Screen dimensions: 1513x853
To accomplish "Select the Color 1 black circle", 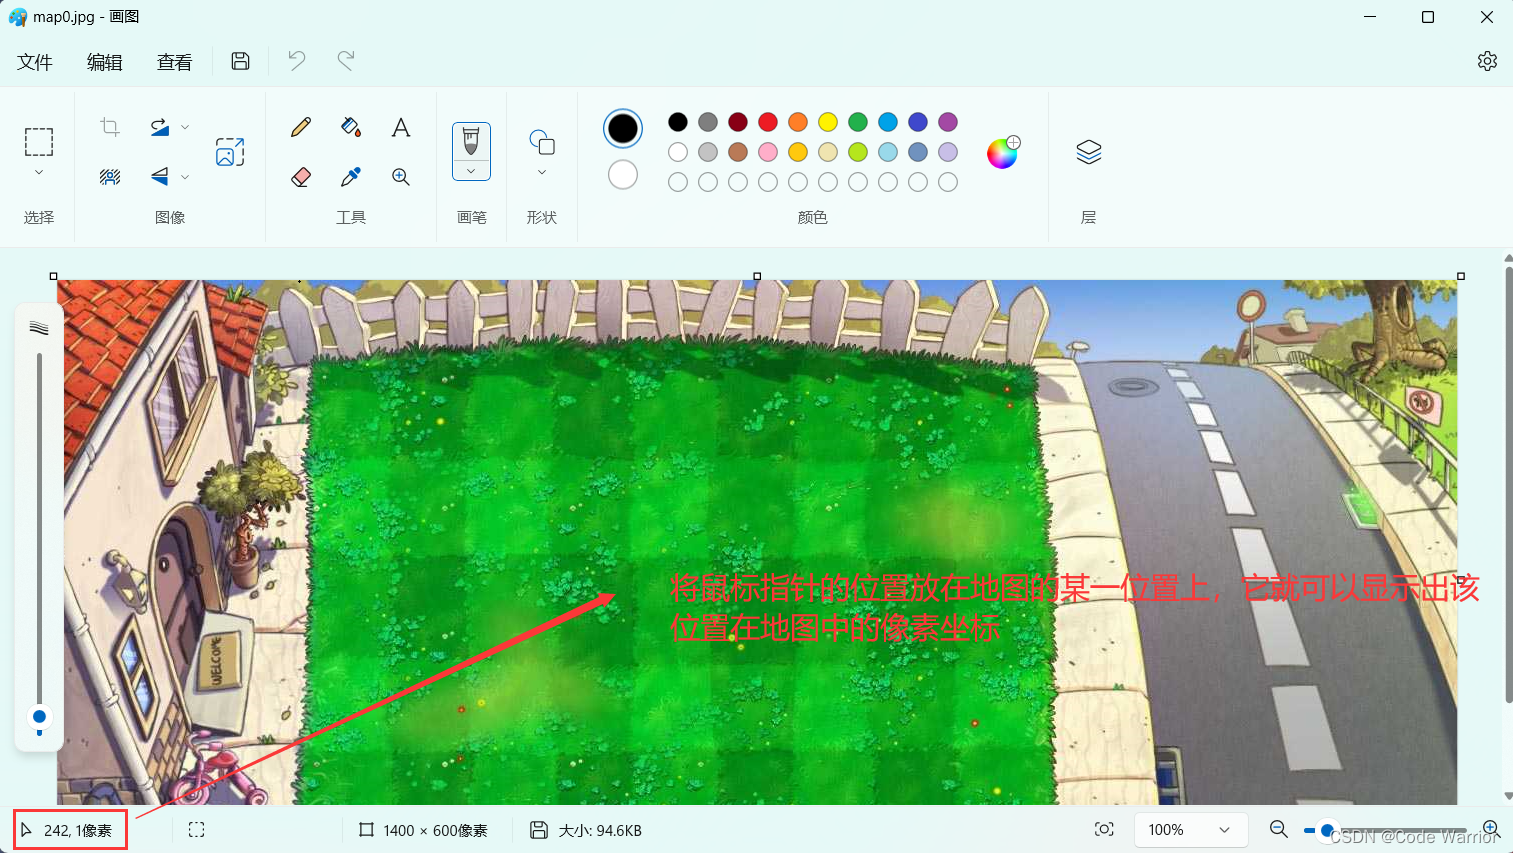I will point(623,128).
